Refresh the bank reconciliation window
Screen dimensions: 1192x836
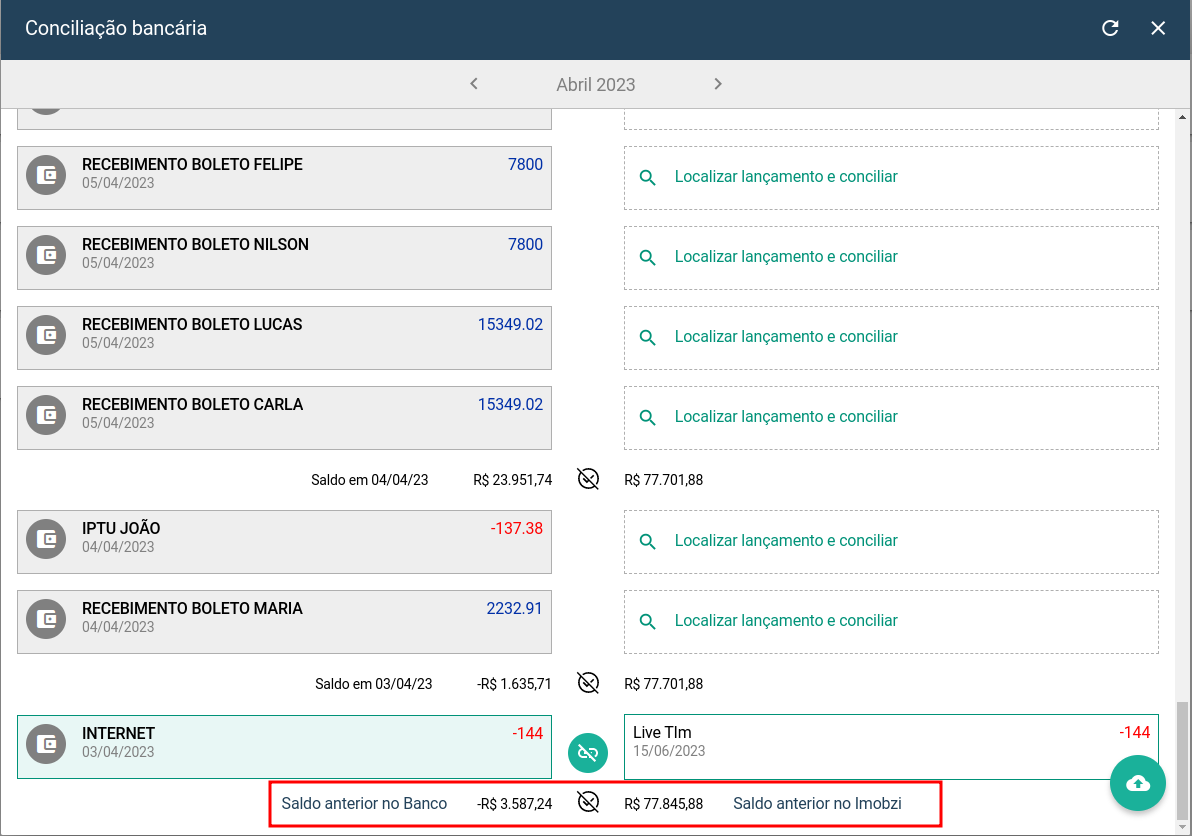[x=1110, y=28]
